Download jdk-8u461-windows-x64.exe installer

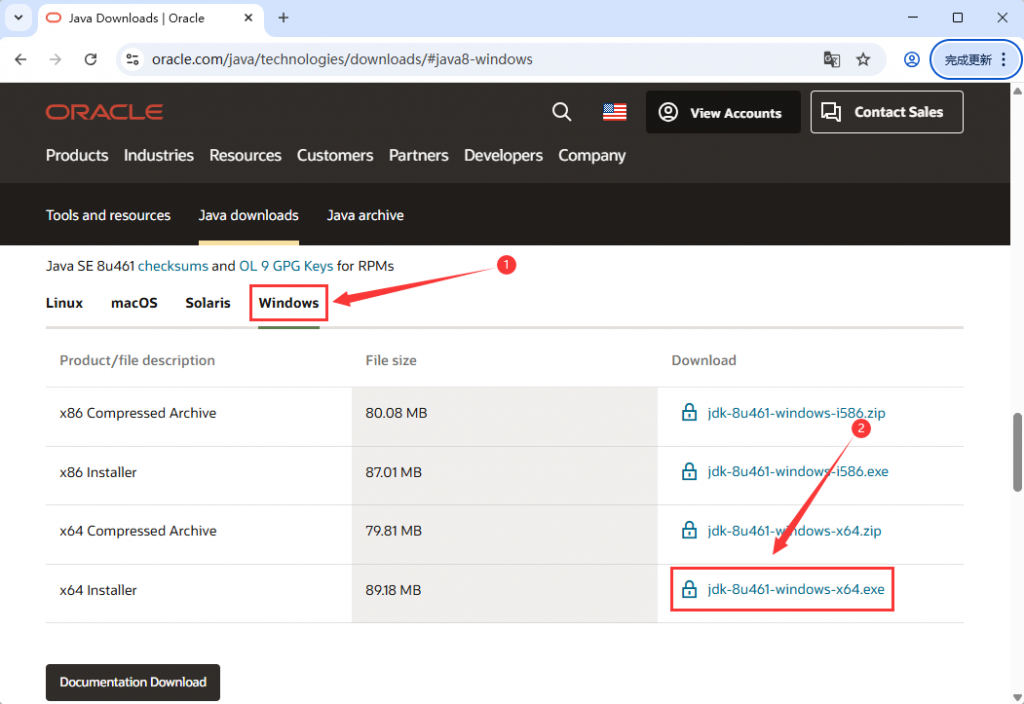click(795, 590)
